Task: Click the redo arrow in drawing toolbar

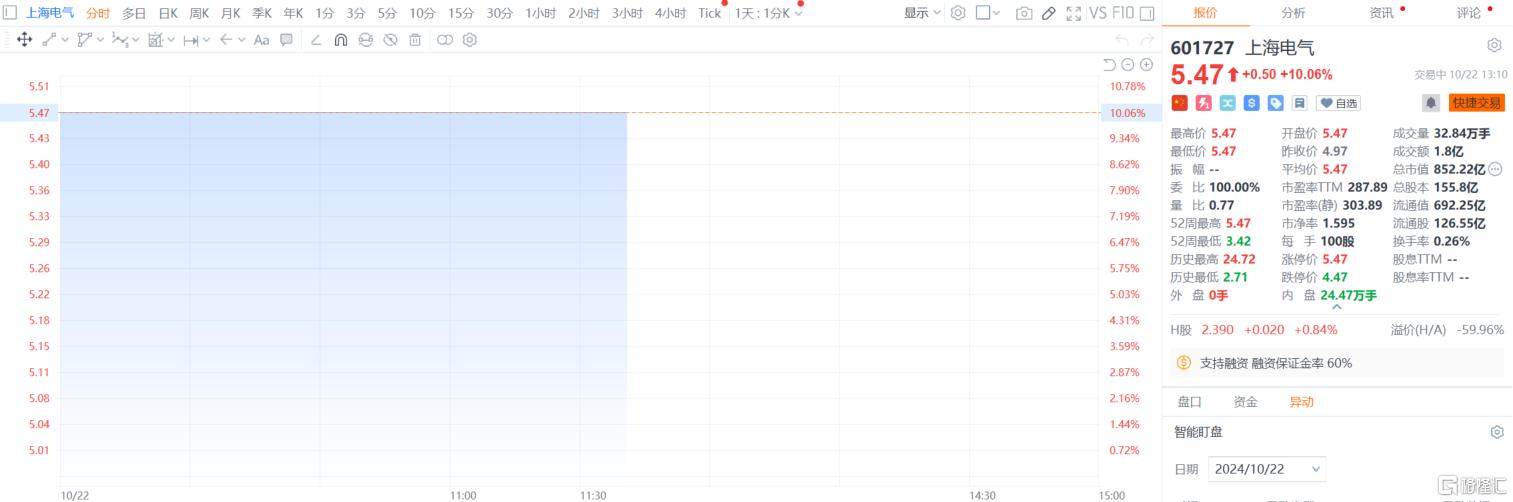Action: coord(1147,40)
